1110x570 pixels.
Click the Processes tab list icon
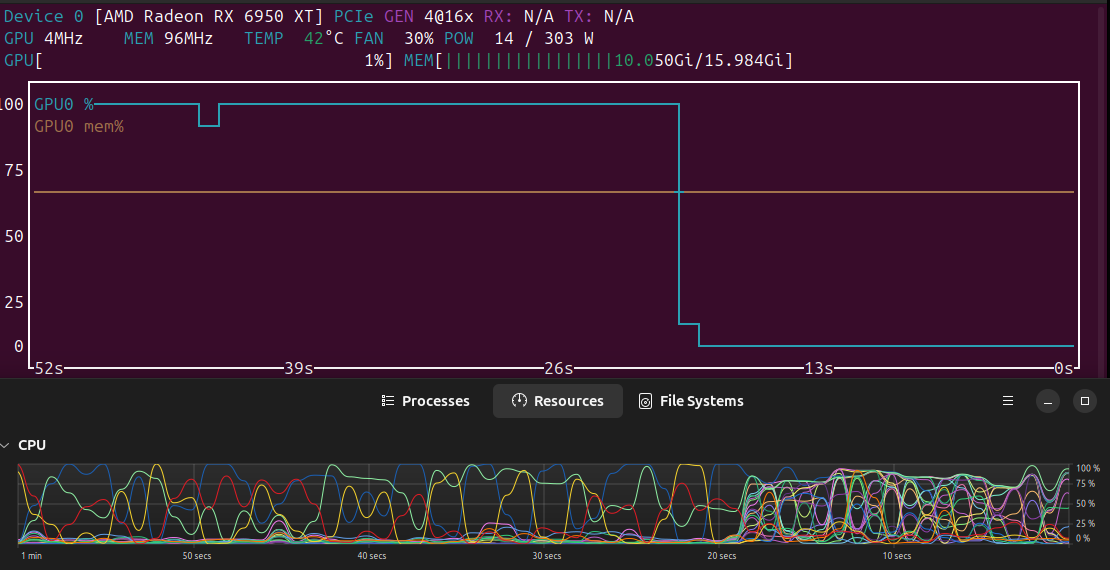387,401
